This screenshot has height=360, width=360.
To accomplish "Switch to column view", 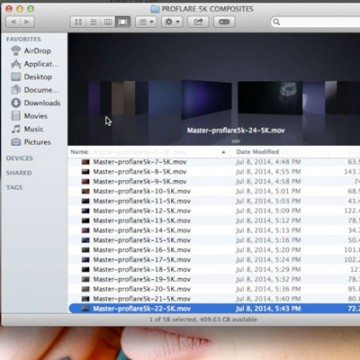I will click(x=108, y=22).
